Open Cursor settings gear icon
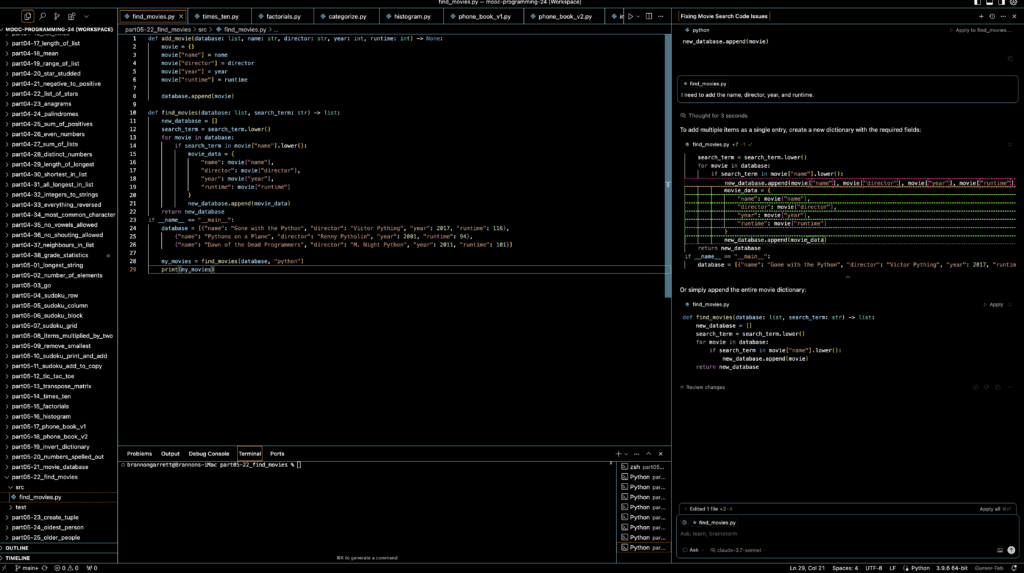1024x573 pixels. coord(1014,3)
